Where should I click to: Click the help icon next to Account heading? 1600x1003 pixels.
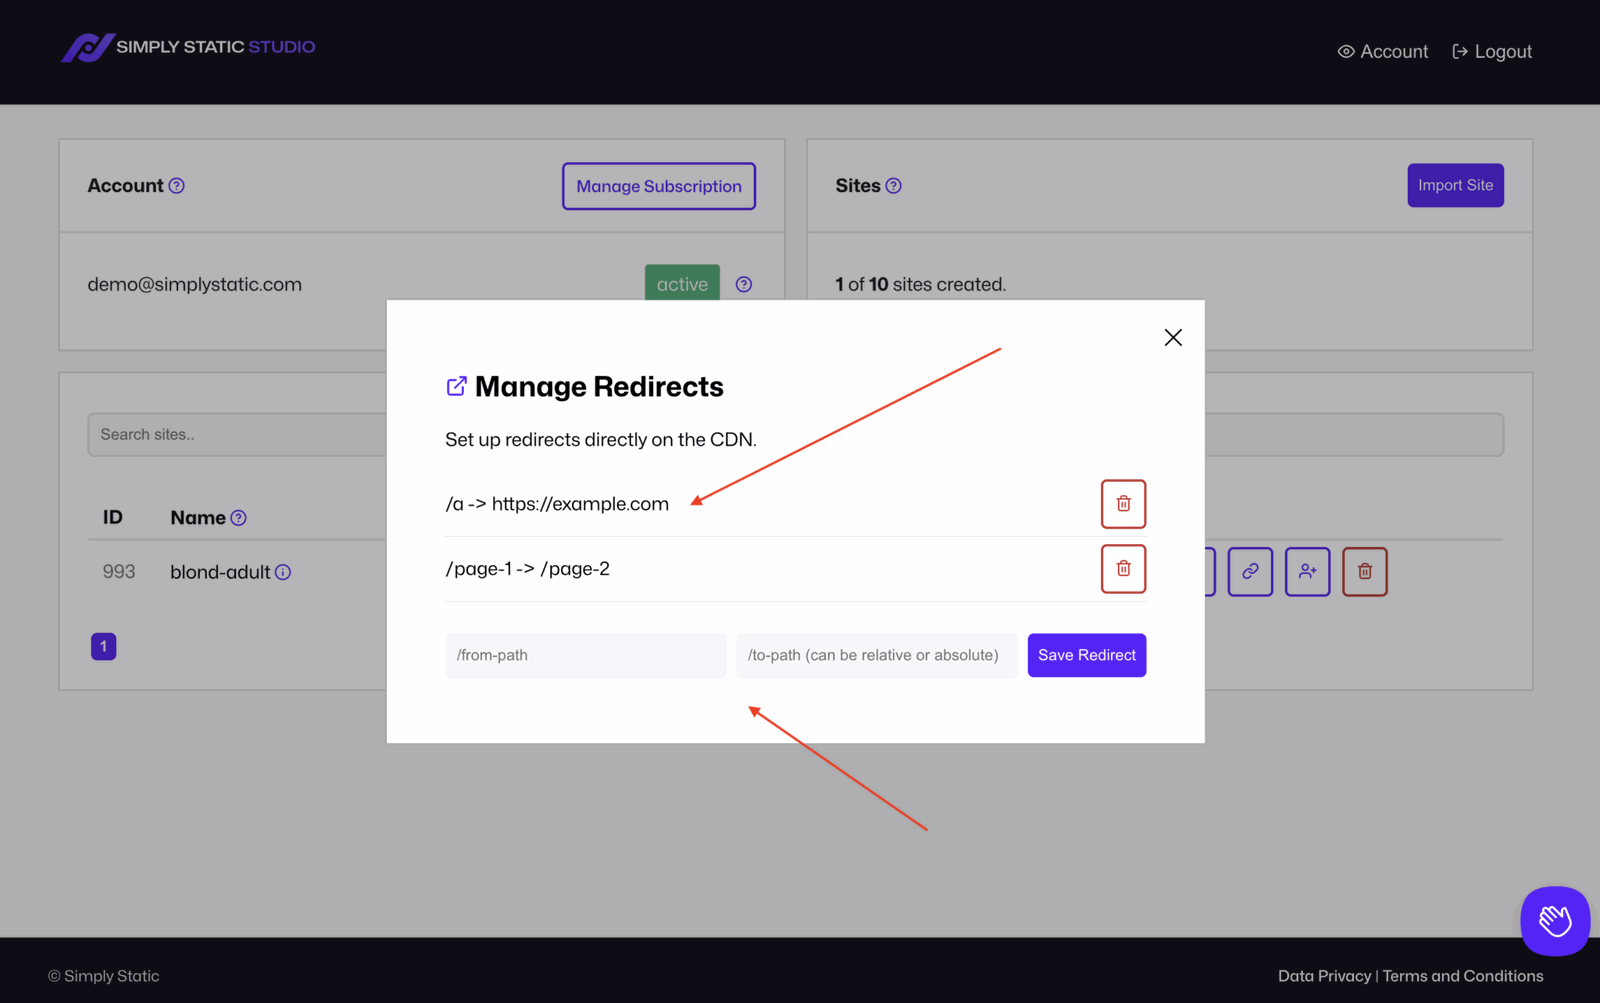coord(177,185)
